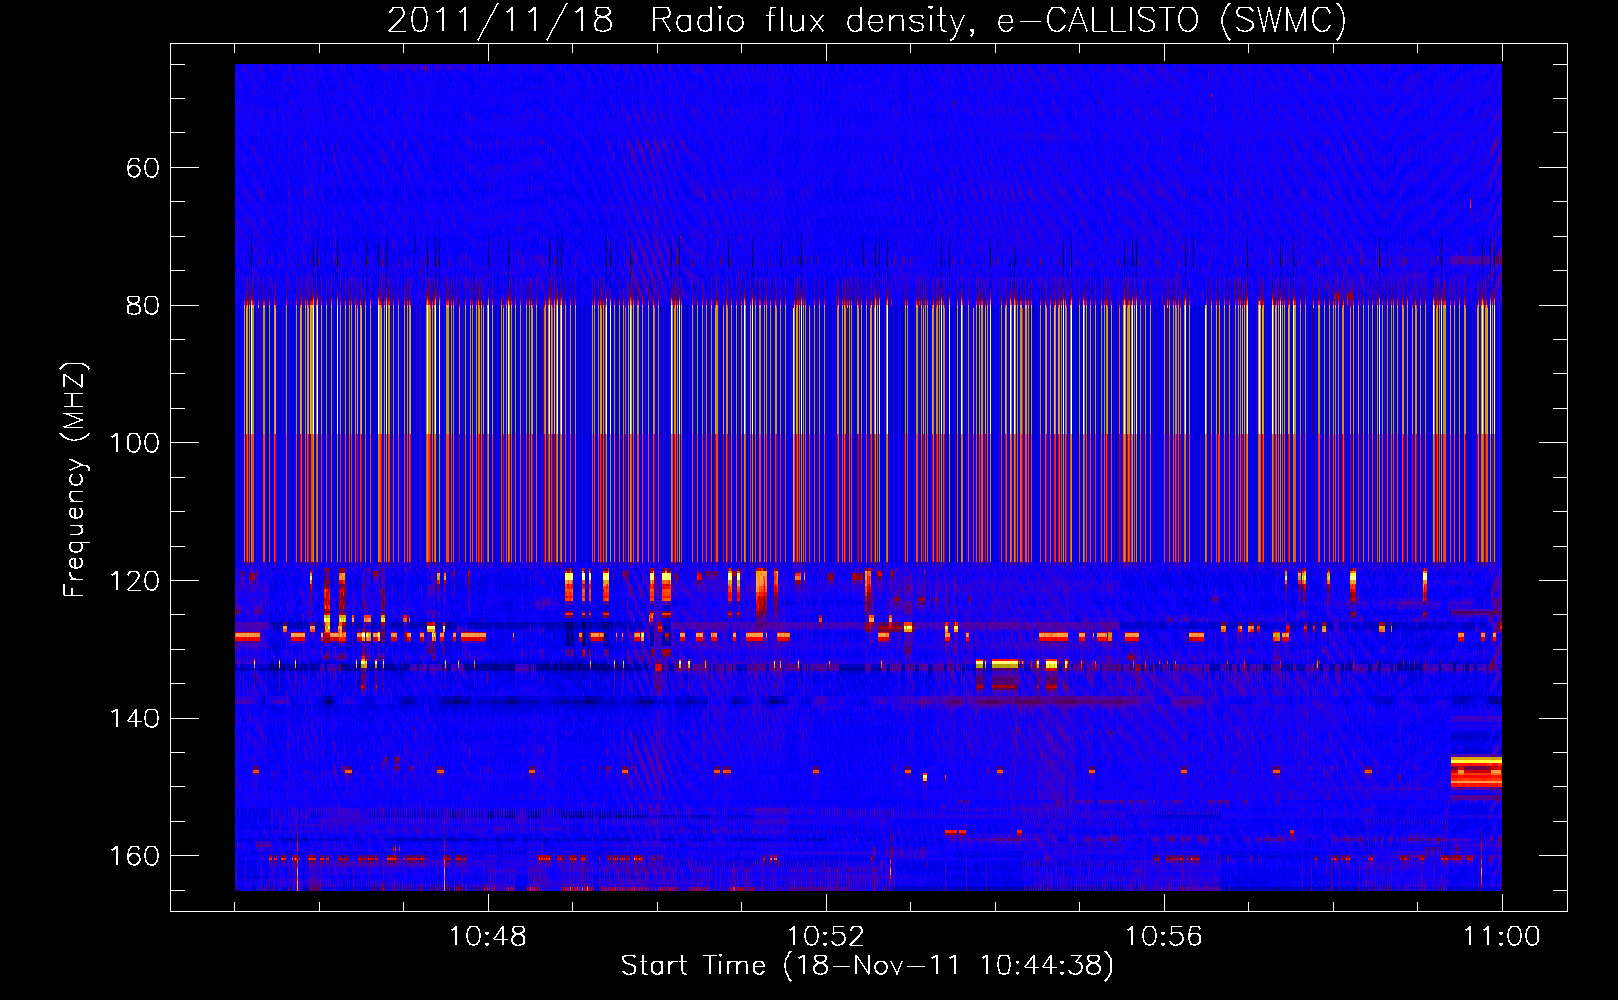Image resolution: width=1618 pixels, height=1000 pixels.
Task: Click the plot title mentioning e-CALLISTO (SWMC)
Action: point(867,20)
